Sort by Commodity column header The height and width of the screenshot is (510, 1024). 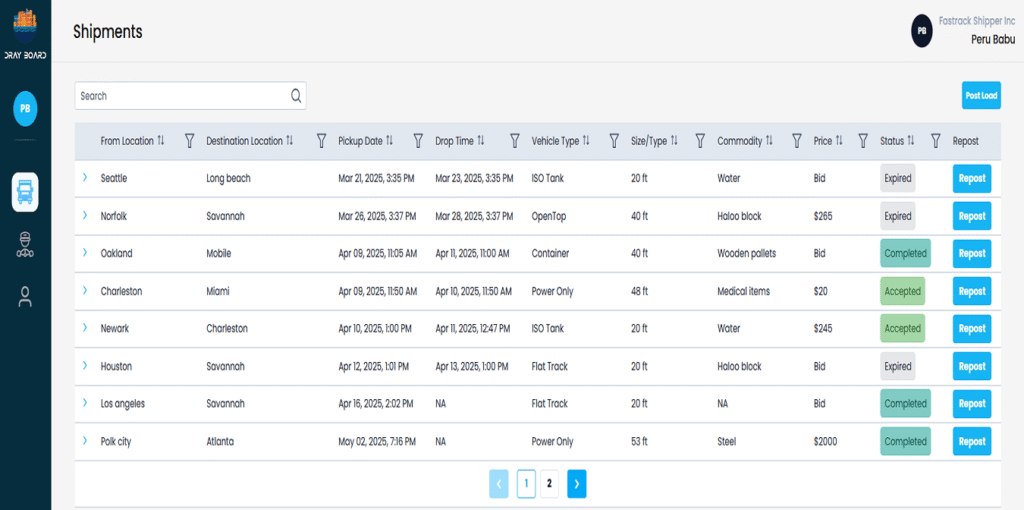[769, 141]
